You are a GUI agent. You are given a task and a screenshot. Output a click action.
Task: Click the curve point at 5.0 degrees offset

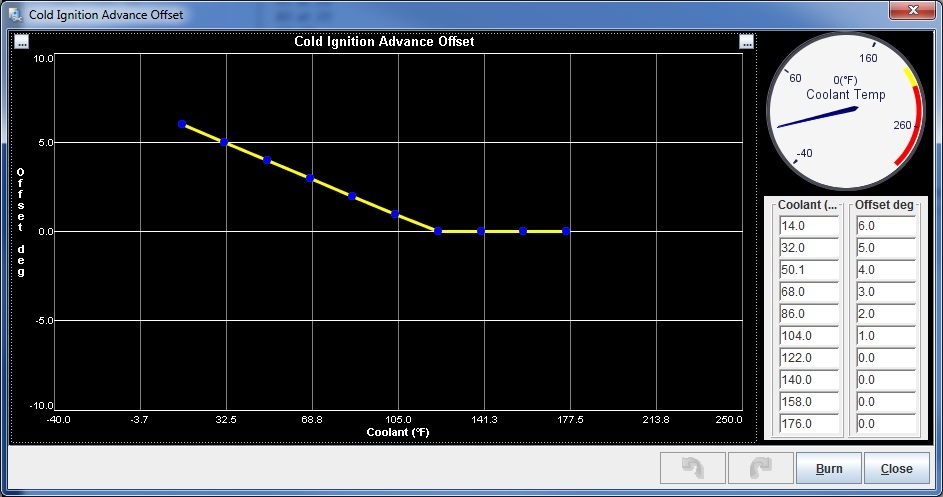224,142
